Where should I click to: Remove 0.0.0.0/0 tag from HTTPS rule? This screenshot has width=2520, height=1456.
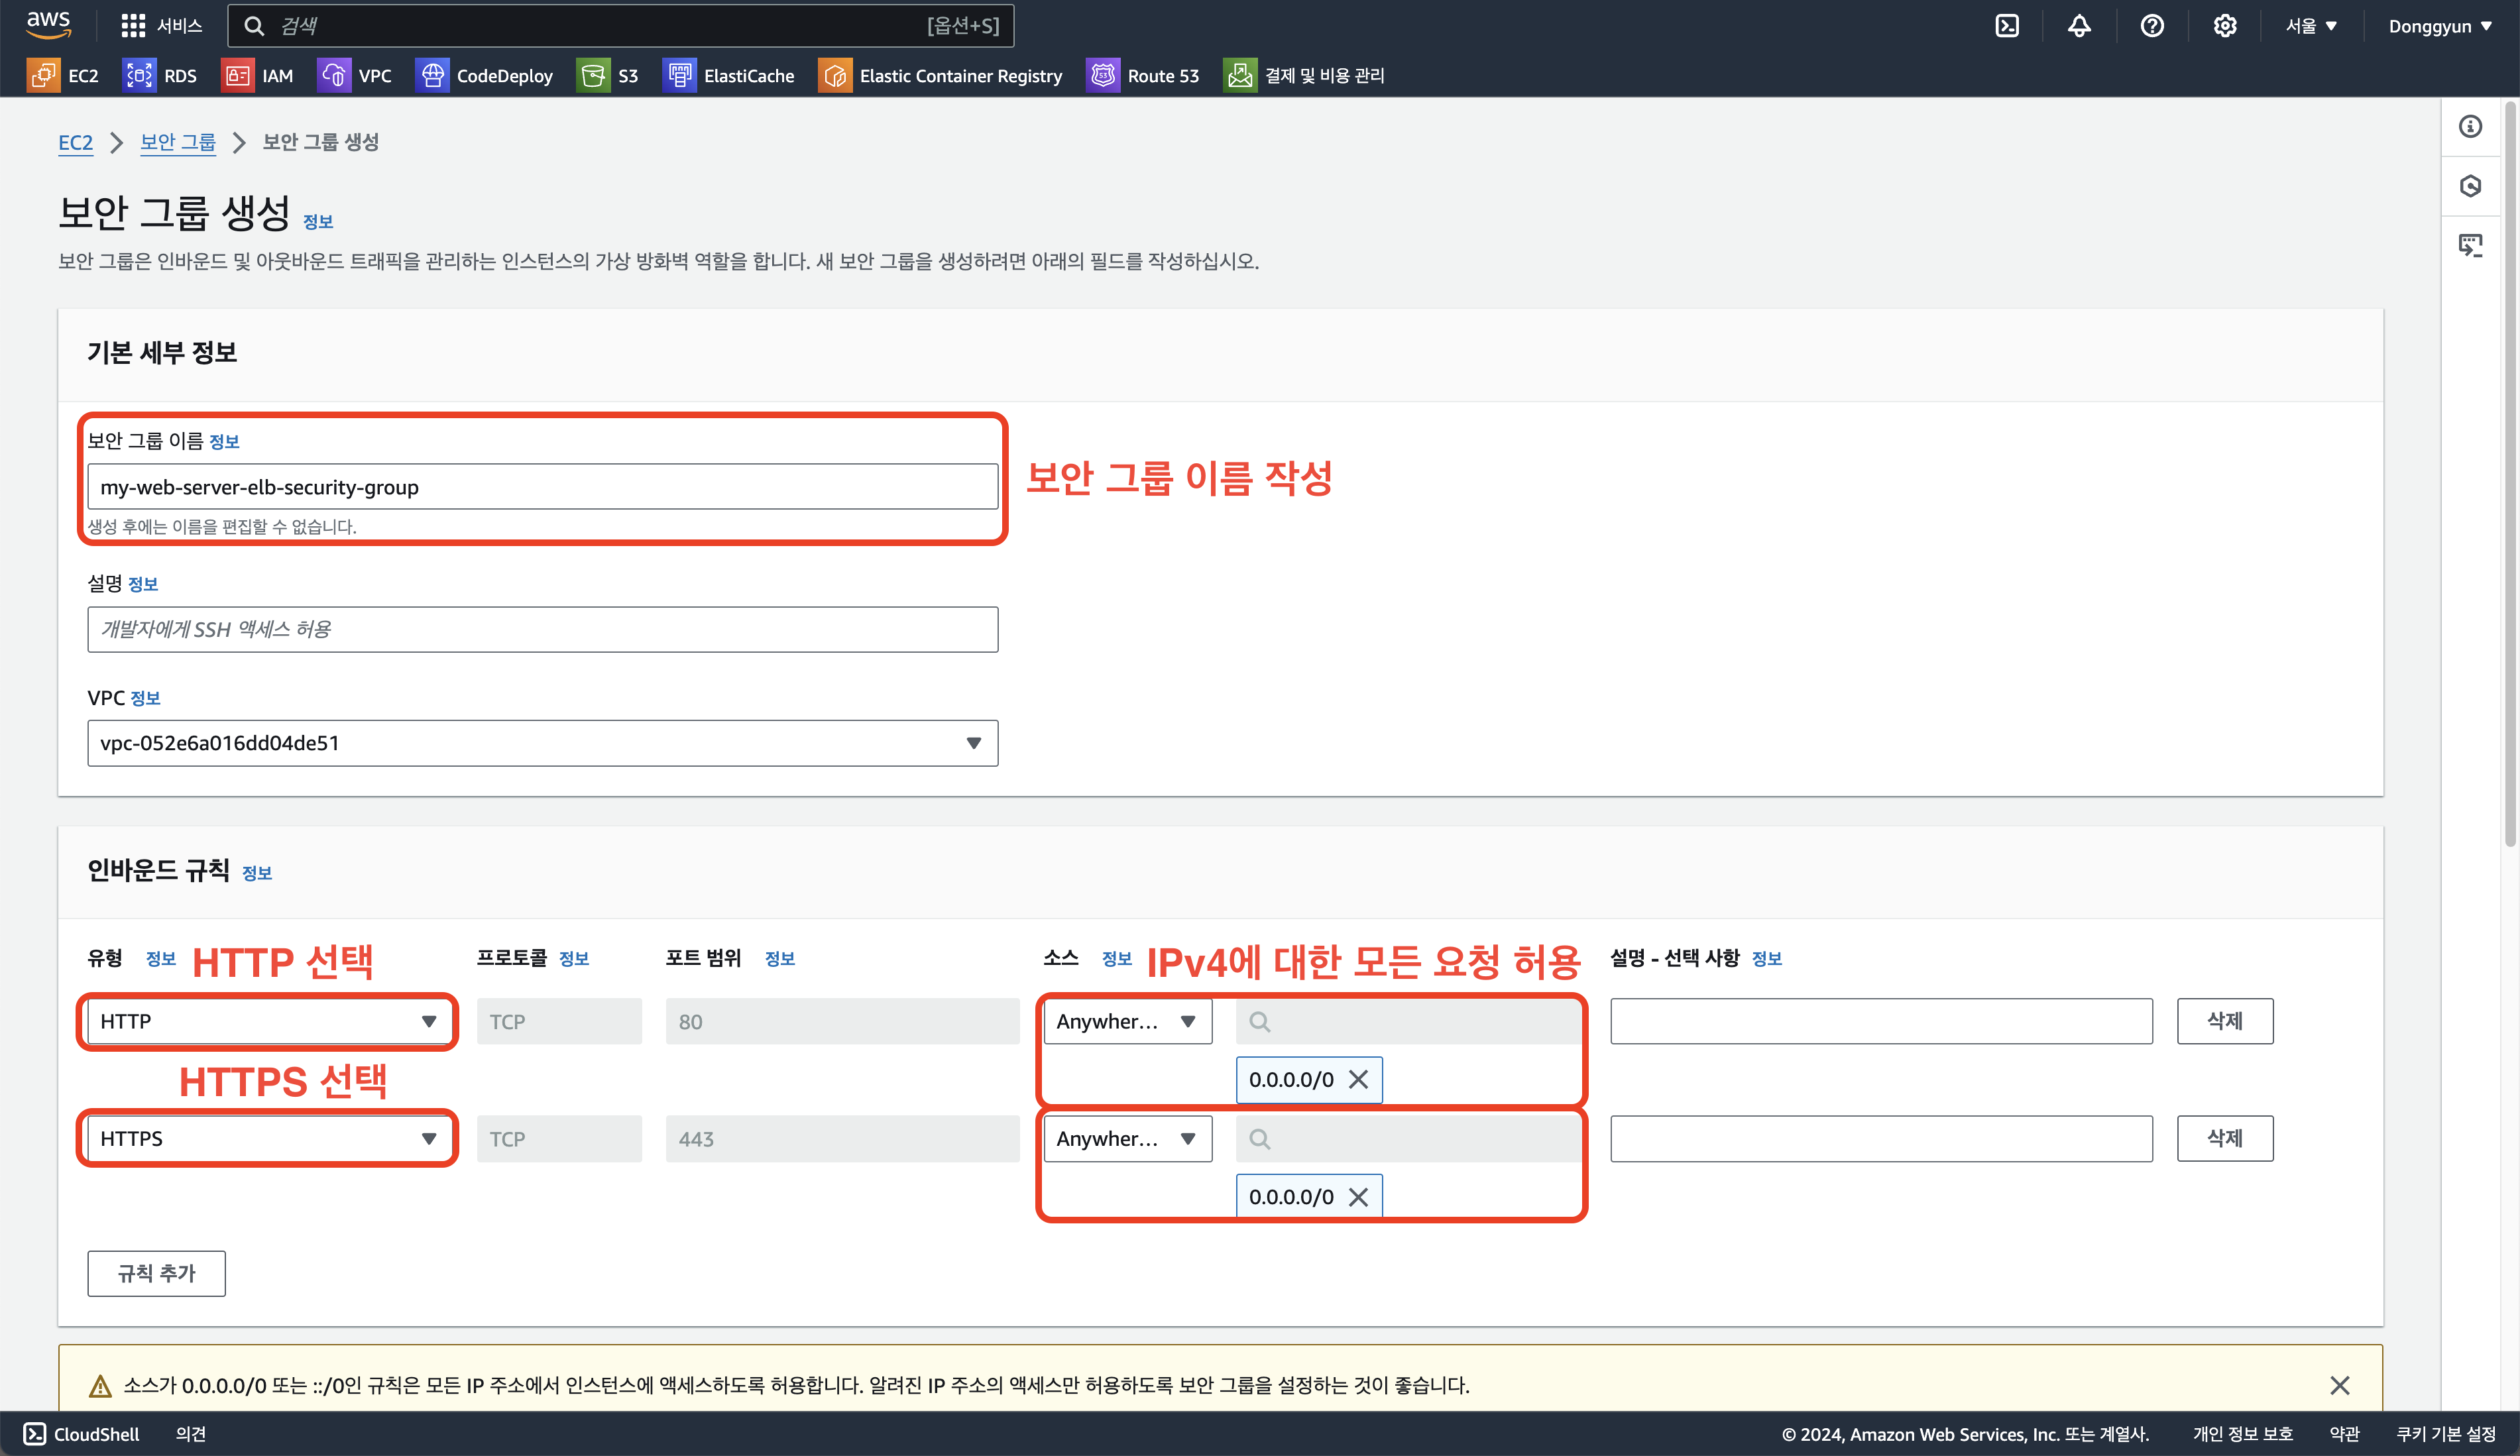tap(1358, 1197)
